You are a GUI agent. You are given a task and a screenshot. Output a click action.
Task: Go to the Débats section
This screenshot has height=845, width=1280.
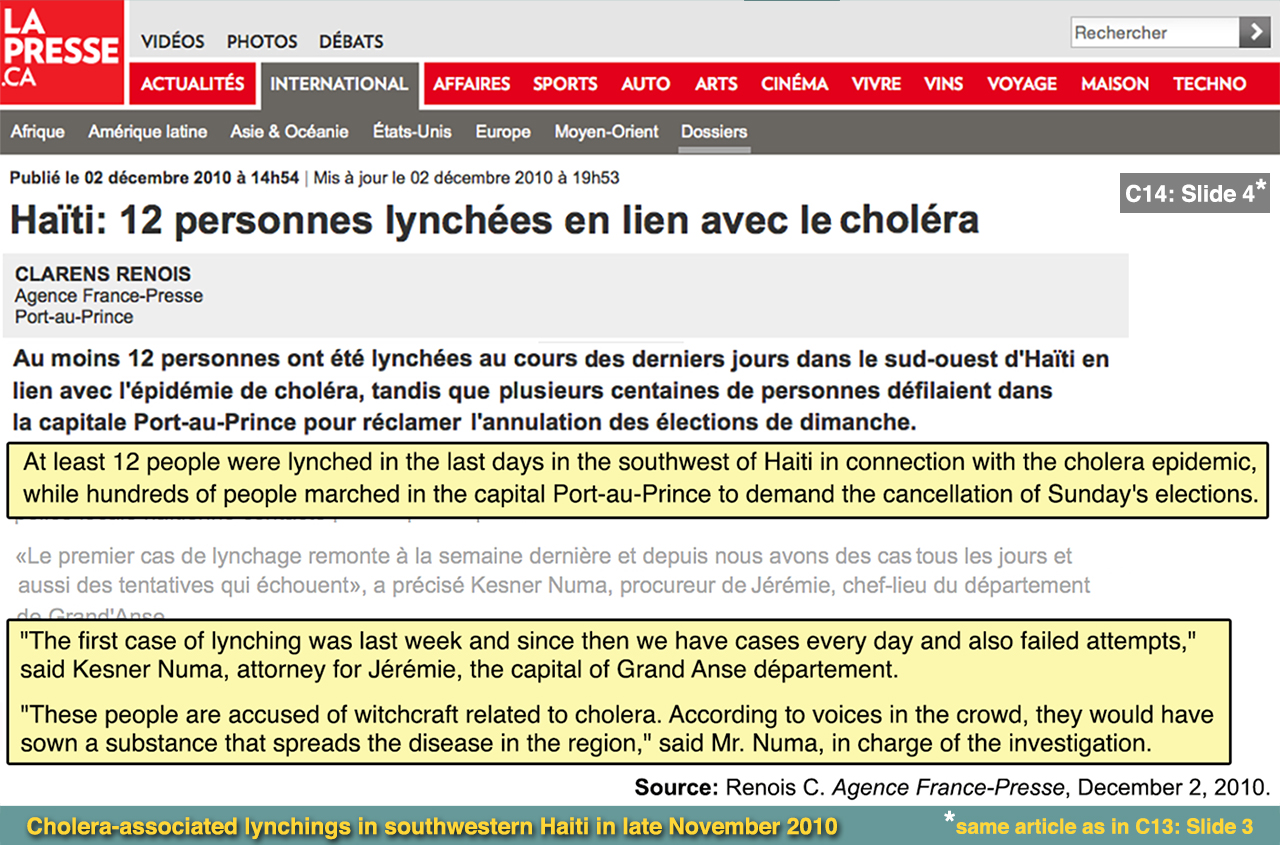point(351,42)
